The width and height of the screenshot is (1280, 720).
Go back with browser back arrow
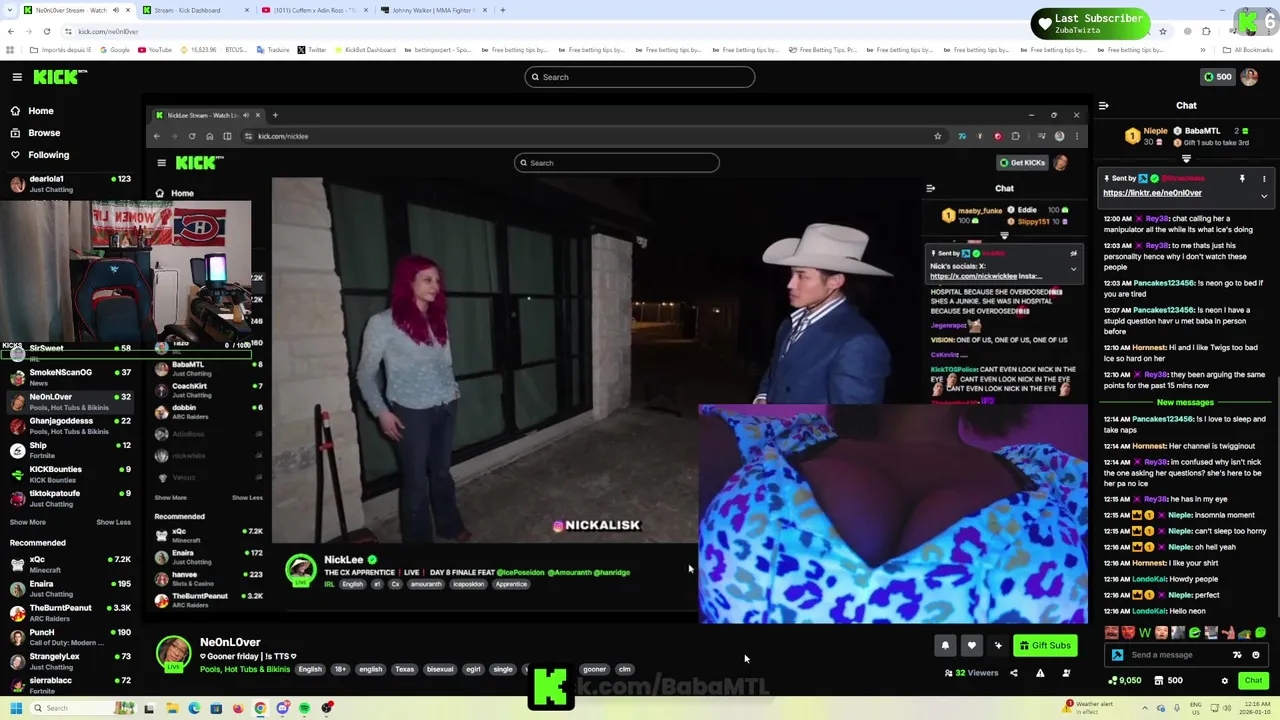click(x=11, y=31)
